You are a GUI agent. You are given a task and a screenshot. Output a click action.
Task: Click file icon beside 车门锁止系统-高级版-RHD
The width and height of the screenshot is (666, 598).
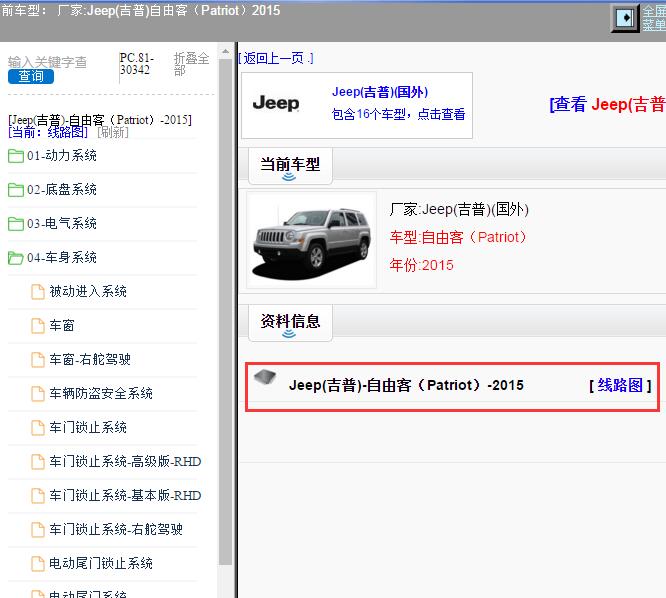(38, 462)
